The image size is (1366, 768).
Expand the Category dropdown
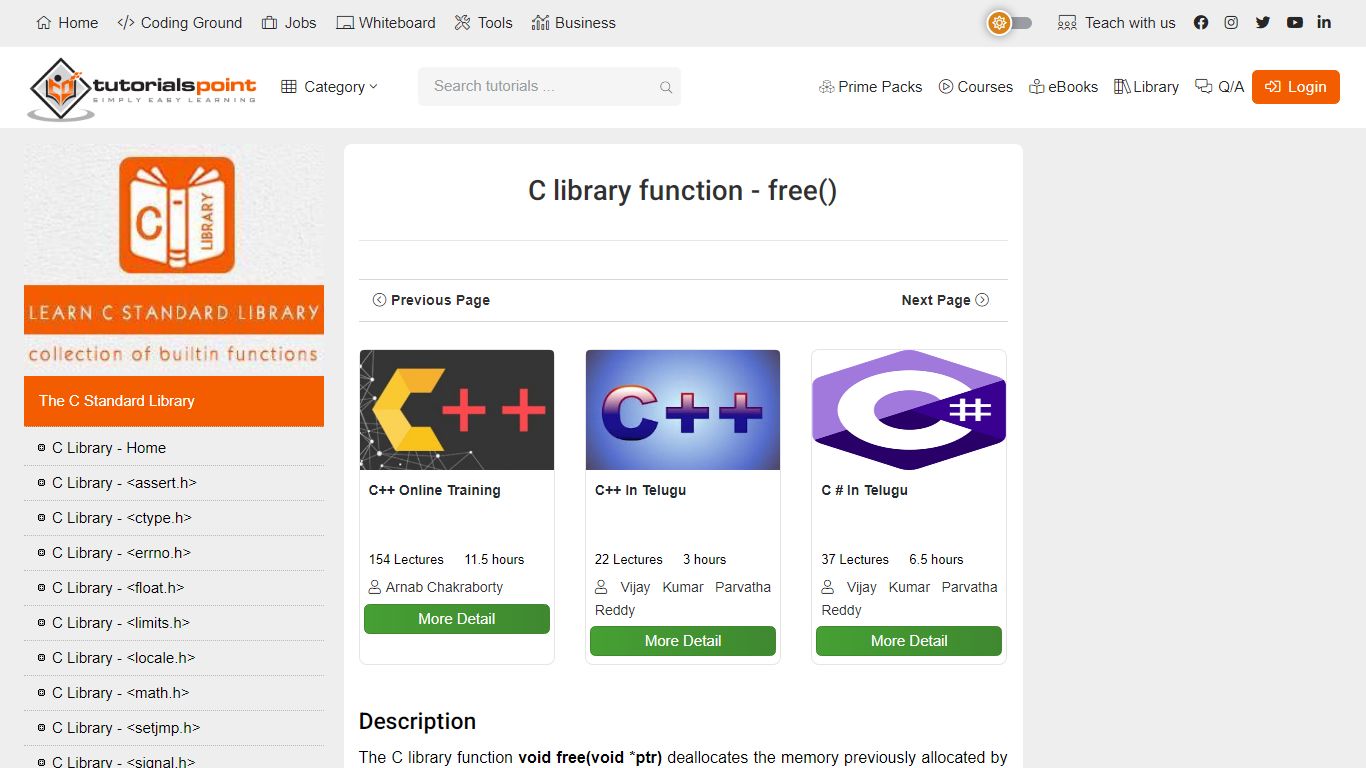click(330, 87)
